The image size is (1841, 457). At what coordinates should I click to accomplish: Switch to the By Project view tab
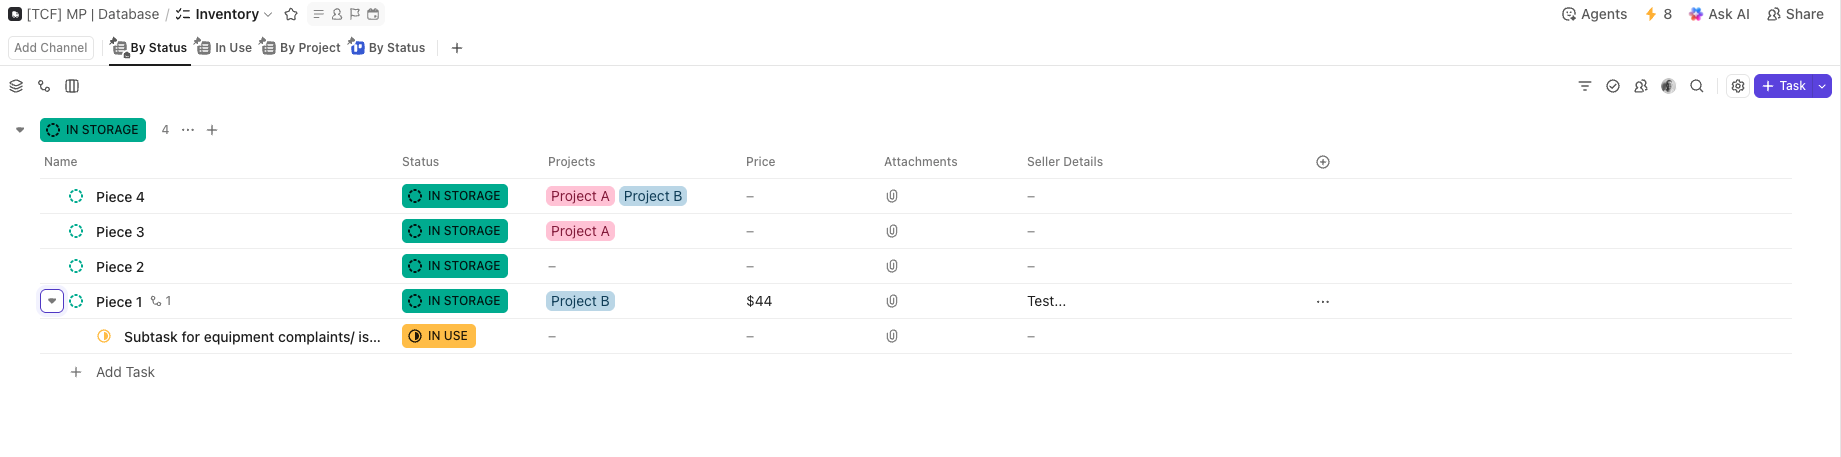pos(301,48)
